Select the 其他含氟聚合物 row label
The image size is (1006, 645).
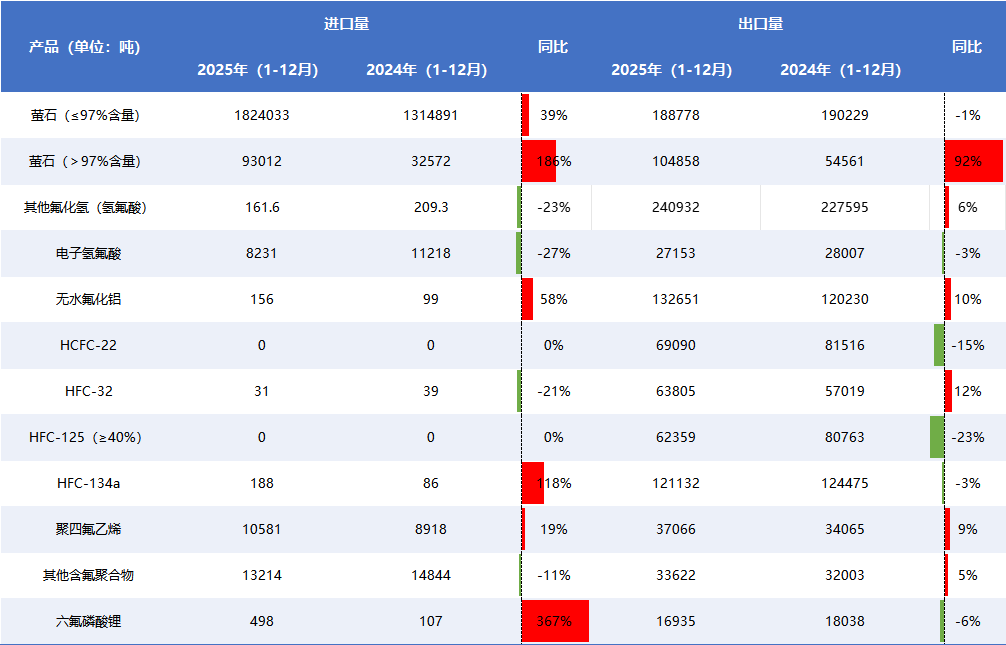88,575
